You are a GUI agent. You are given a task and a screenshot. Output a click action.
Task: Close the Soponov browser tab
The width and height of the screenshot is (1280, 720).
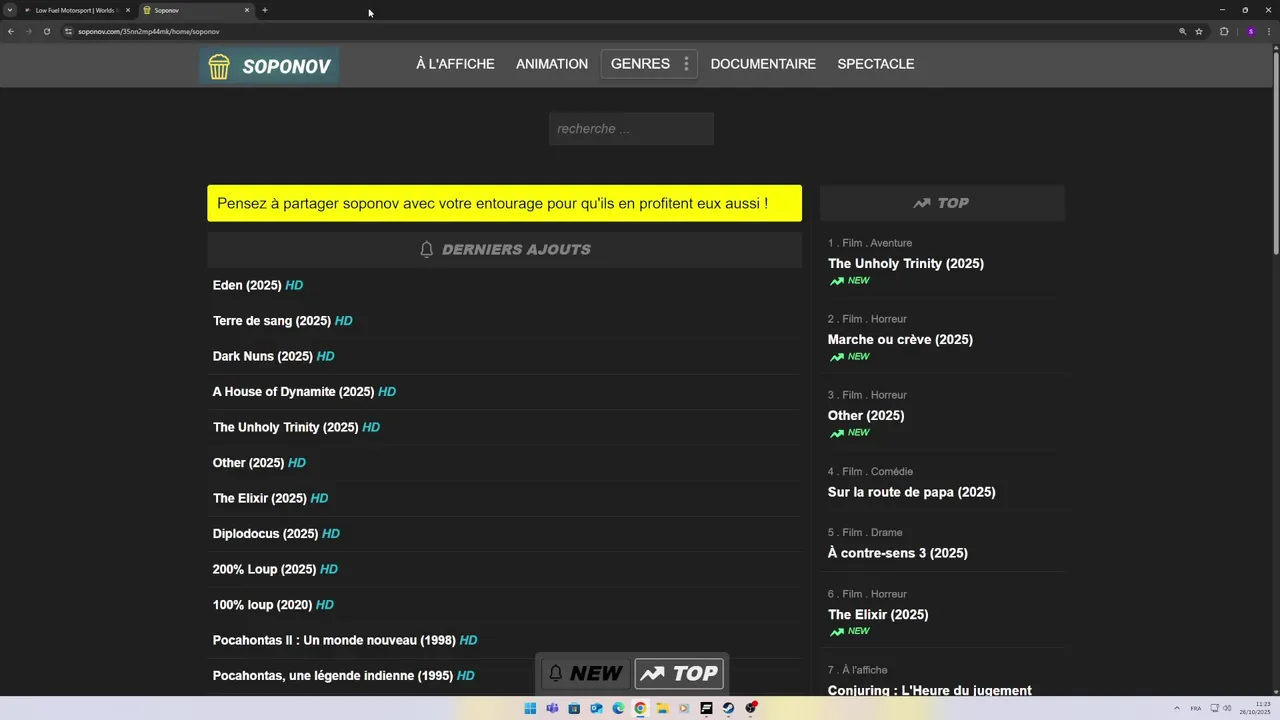coord(247,10)
